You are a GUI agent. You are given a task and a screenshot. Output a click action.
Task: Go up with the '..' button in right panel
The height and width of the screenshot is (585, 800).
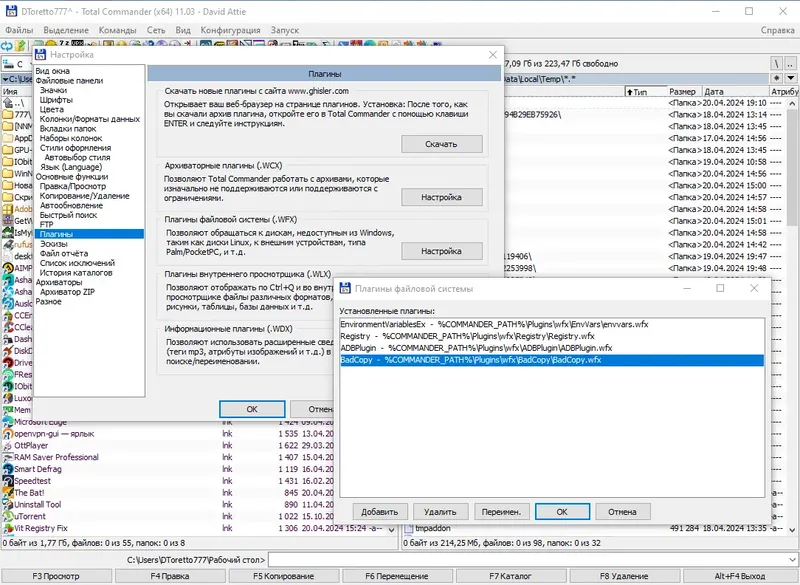click(790, 64)
